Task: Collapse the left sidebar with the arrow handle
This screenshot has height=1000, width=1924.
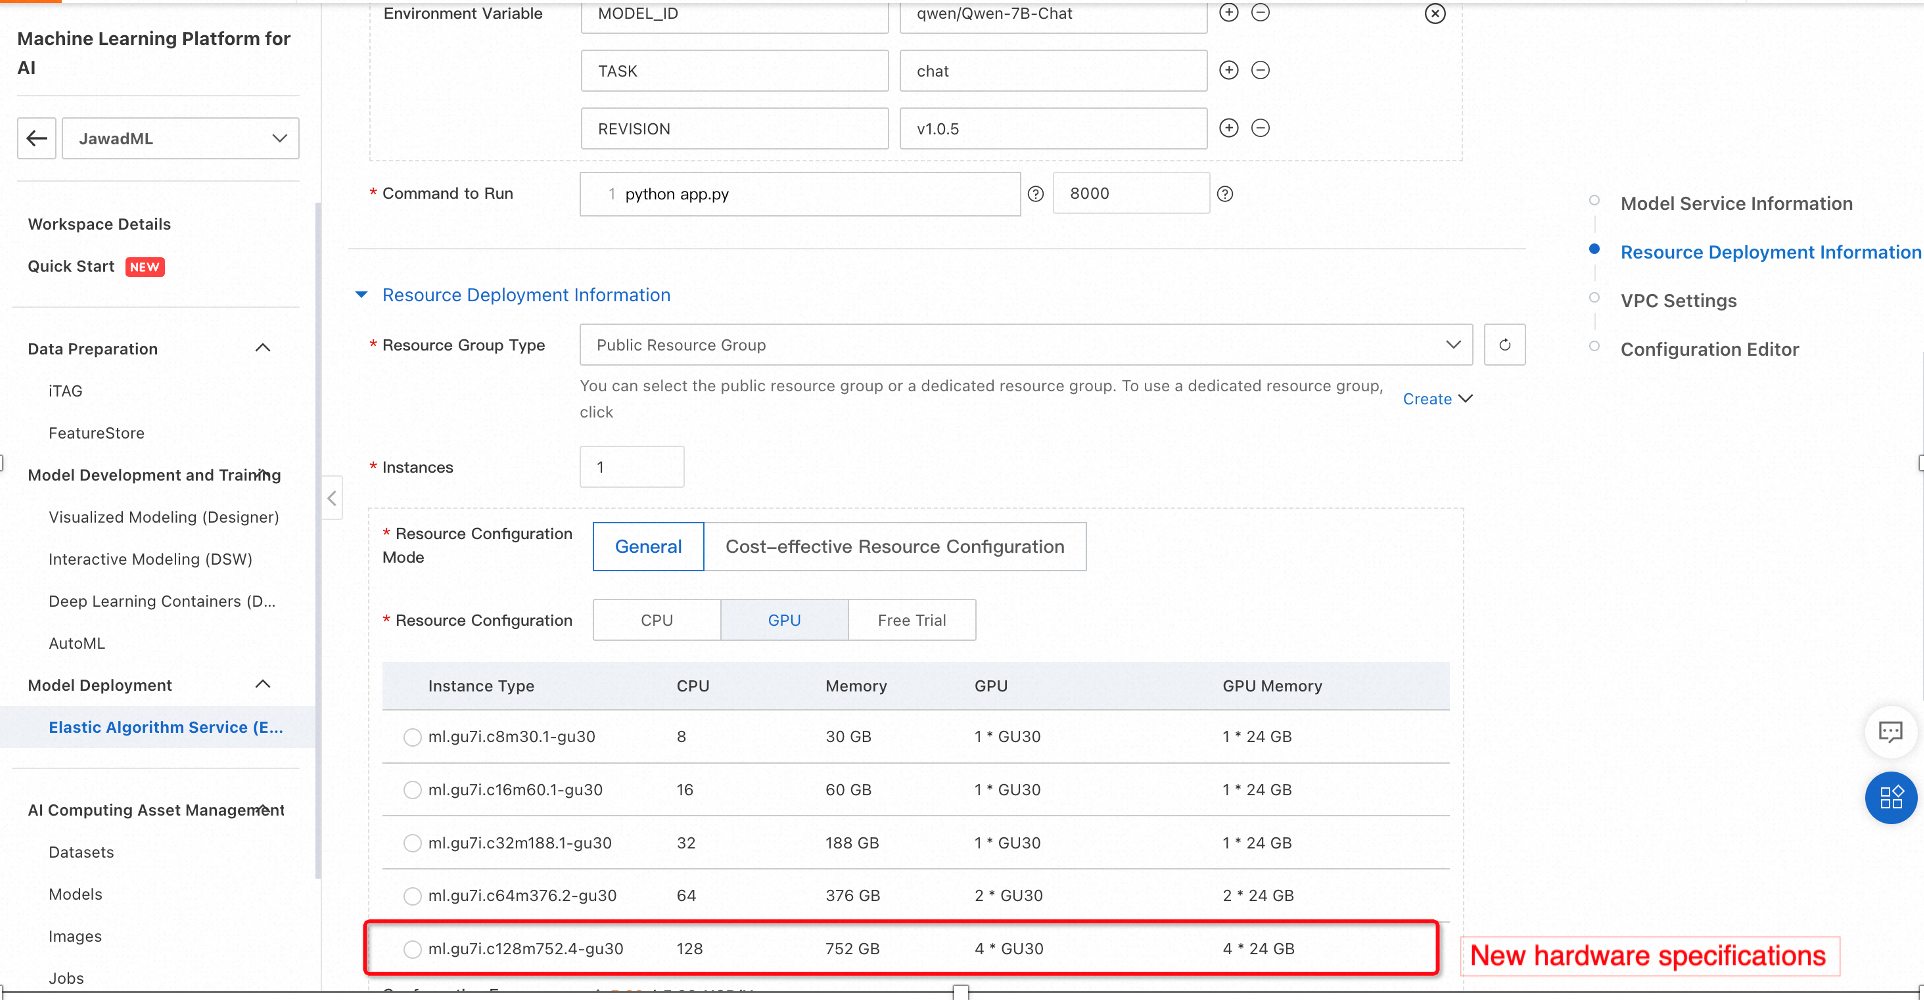Action: (x=332, y=498)
